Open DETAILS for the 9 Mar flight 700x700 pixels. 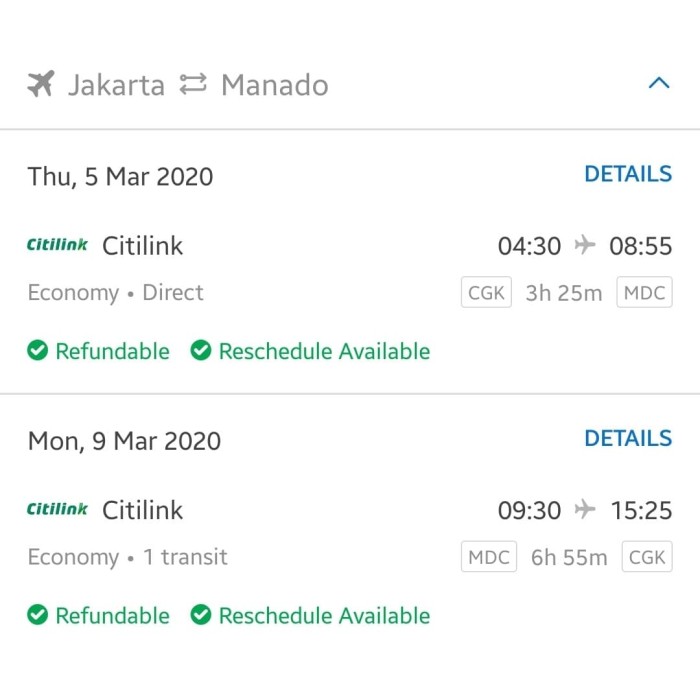pyautogui.click(x=628, y=438)
